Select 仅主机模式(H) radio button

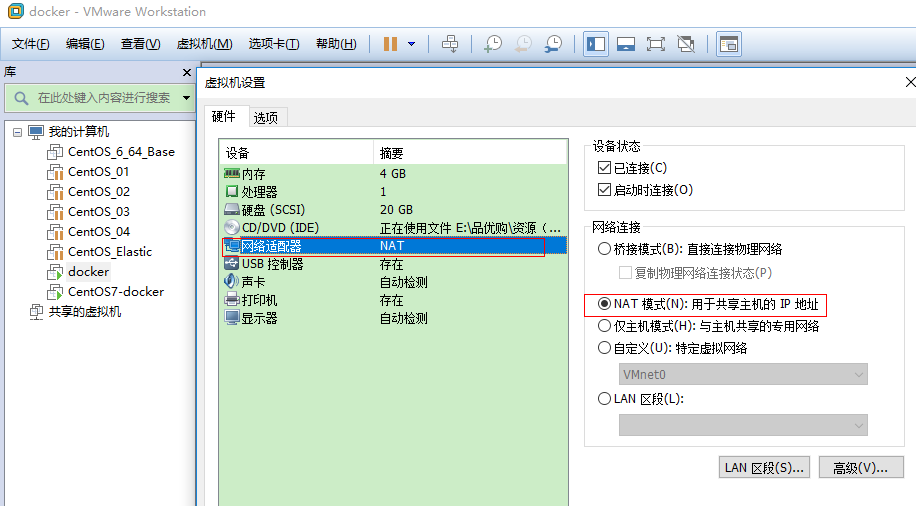click(x=604, y=326)
